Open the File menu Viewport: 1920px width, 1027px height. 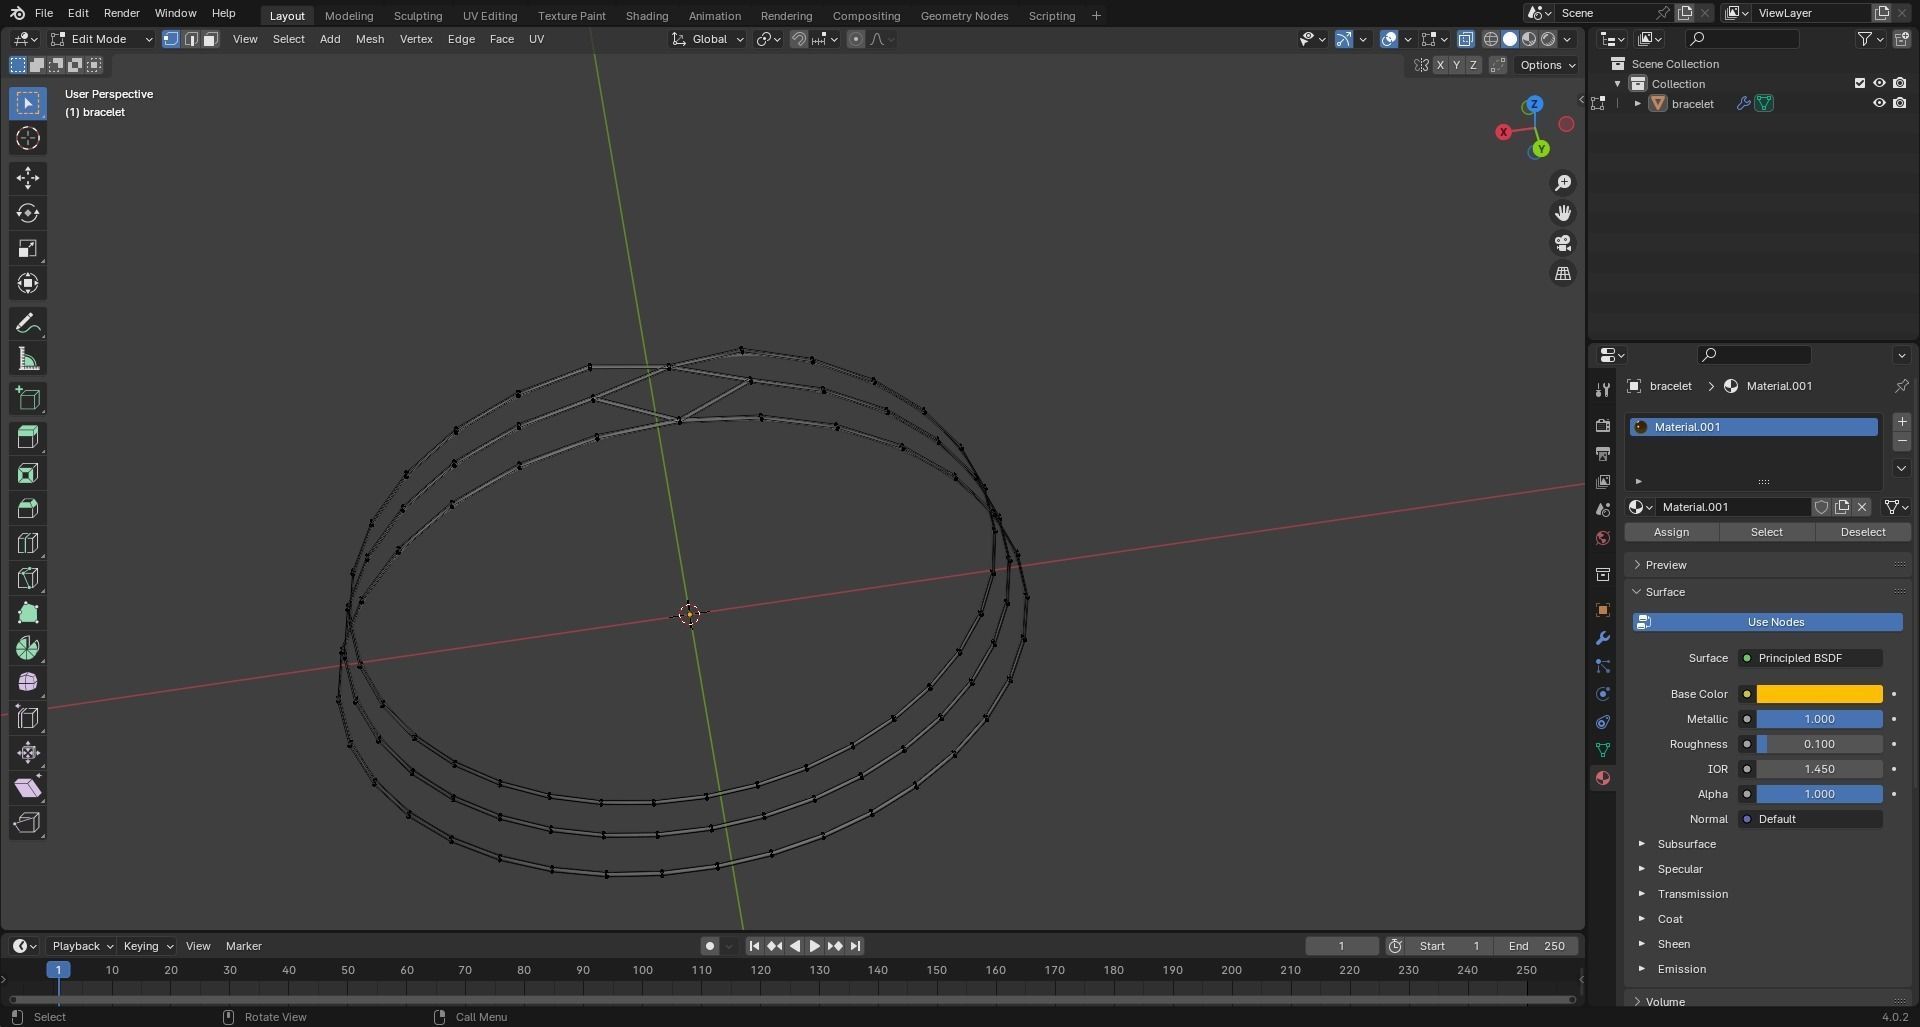[43, 13]
